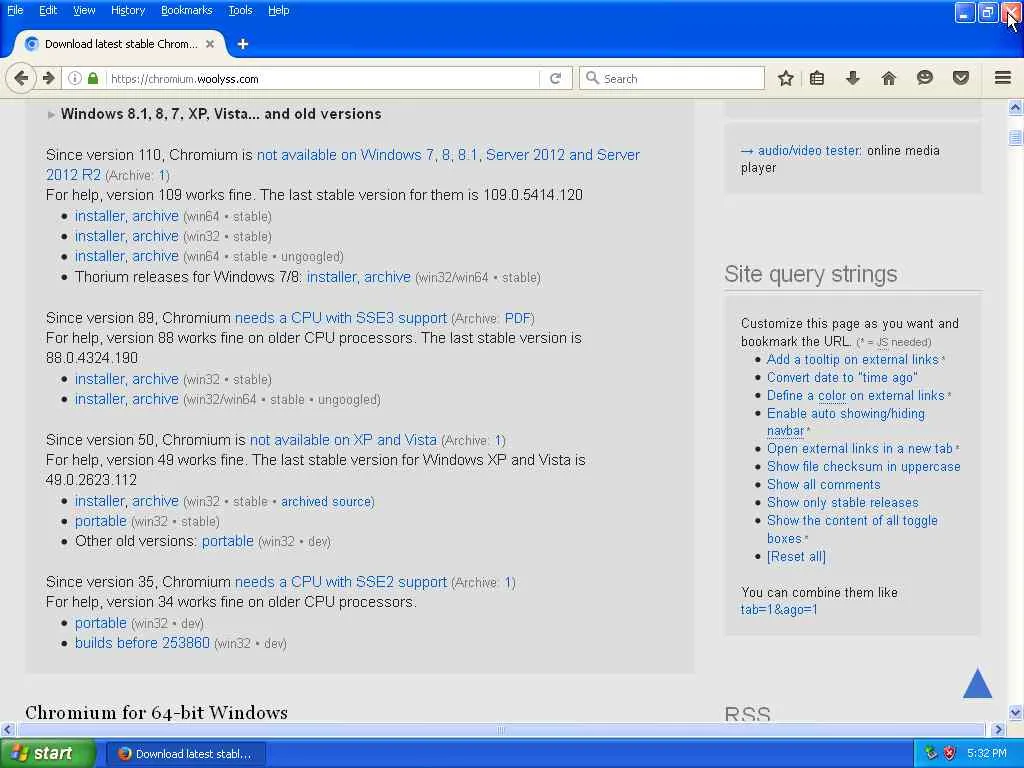Open the chat speech bubble icon
Screen dimensions: 1024x768
click(925, 78)
